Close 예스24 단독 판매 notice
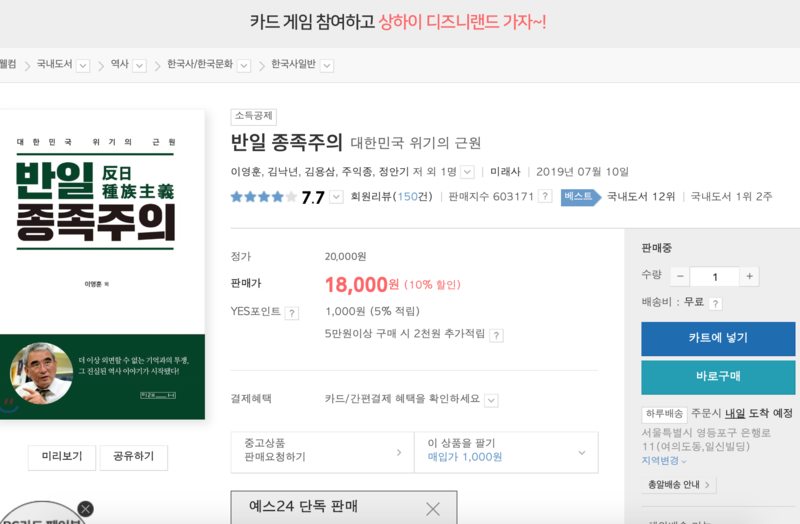The image size is (800, 524). 433,509
